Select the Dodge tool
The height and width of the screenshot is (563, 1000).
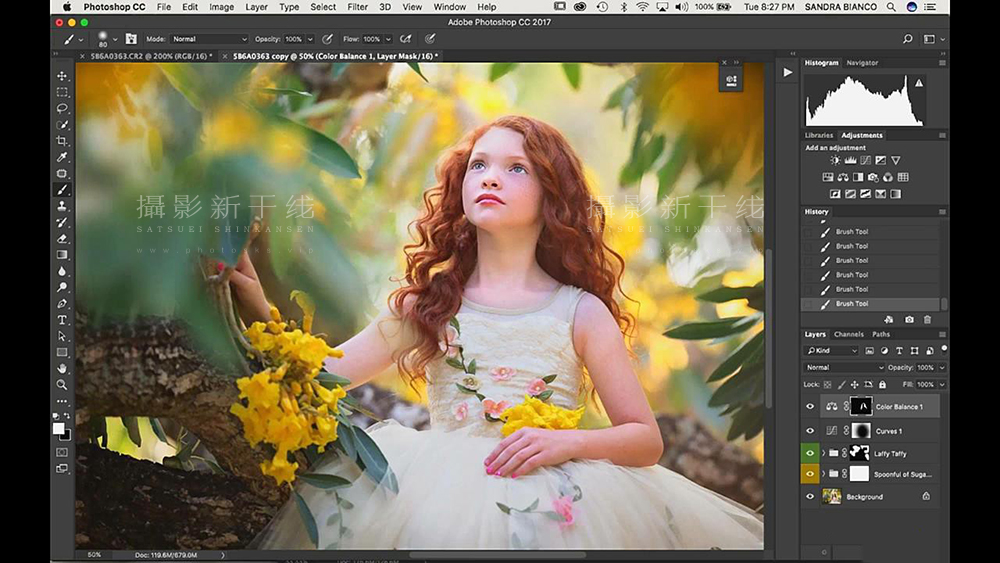click(62, 288)
